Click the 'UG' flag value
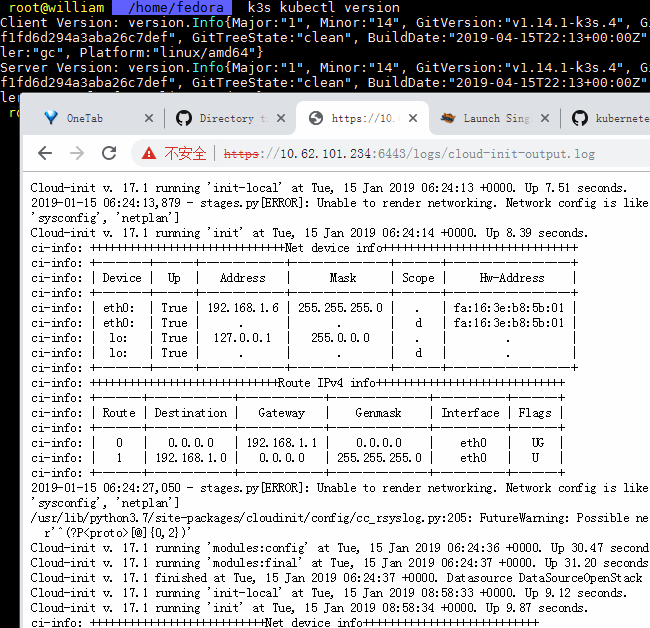This screenshot has width=650, height=628. tap(538, 443)
